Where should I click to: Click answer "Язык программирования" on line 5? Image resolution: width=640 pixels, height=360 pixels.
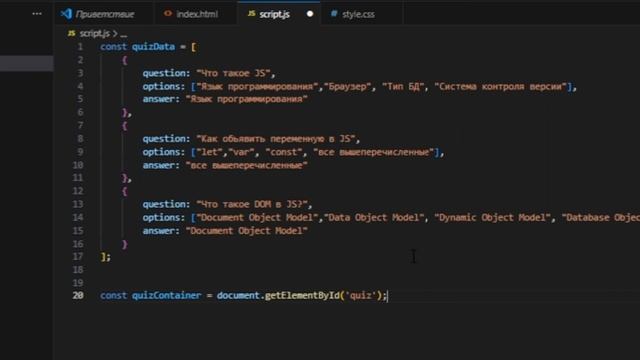tap(247, 99)
